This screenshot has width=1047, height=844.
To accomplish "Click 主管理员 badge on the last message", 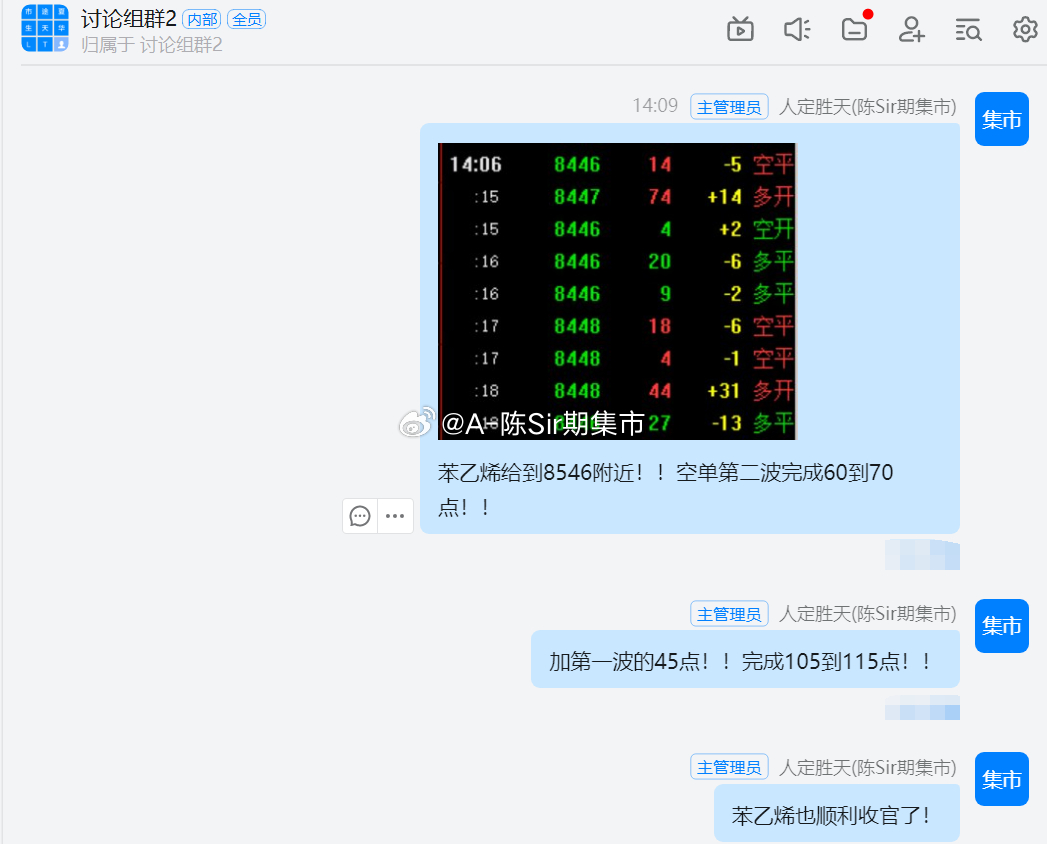I will [x=729, y=766].
